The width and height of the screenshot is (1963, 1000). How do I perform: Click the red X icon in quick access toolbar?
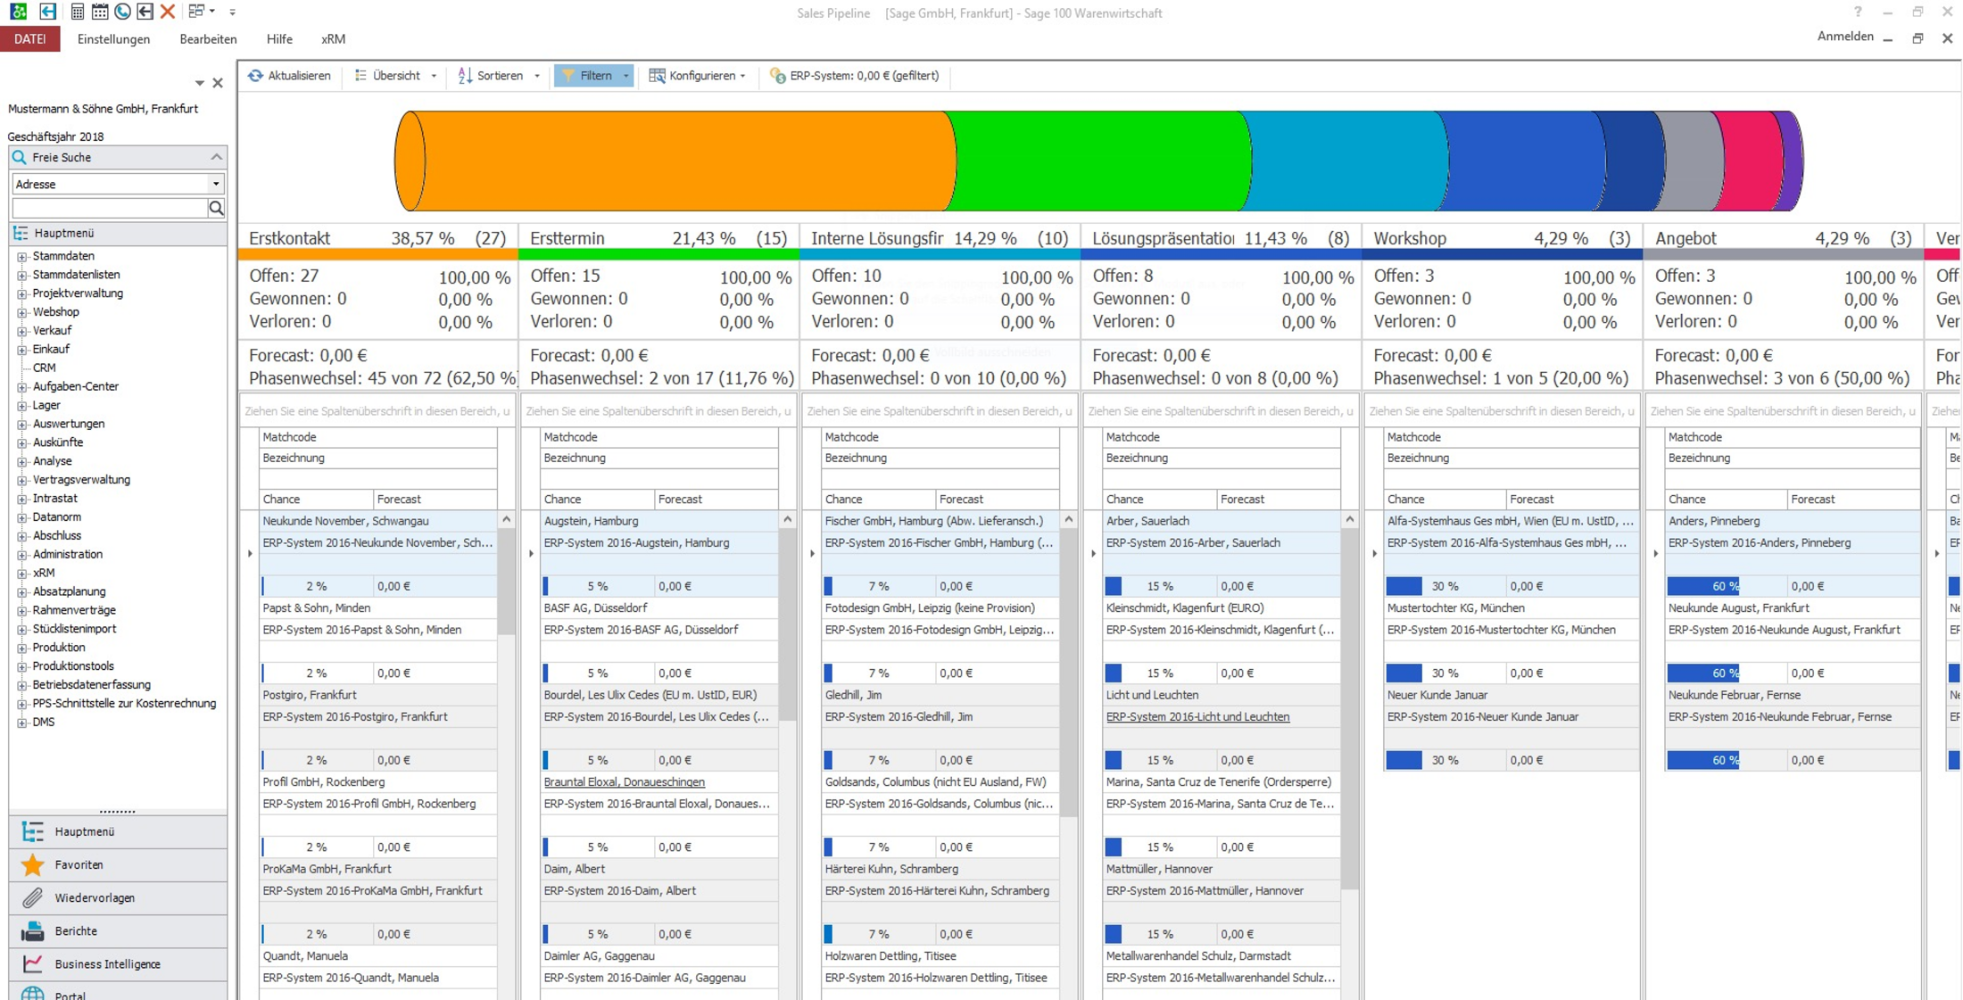pos(168,12)
